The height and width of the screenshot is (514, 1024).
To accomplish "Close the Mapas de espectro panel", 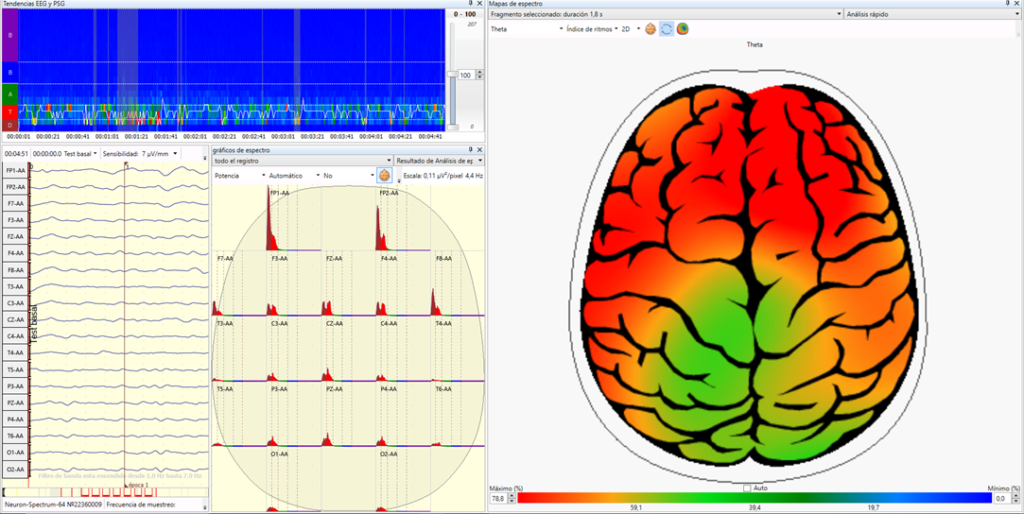I will pos(1017,4).
